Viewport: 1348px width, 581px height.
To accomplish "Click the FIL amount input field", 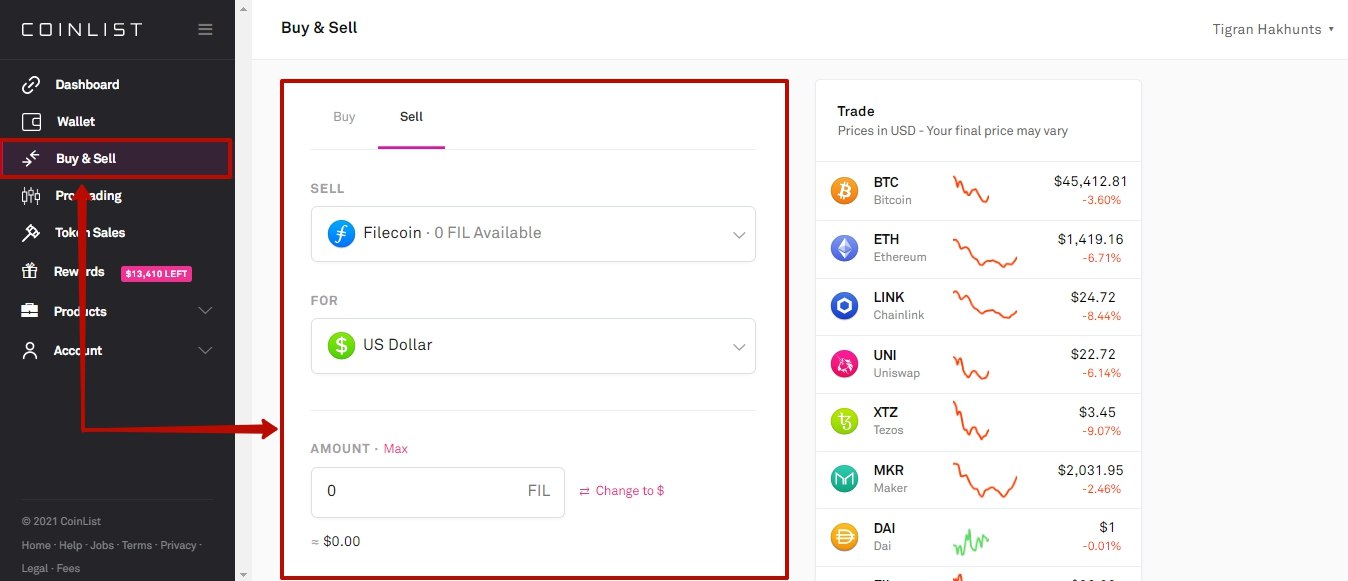I will click(x=438, y=492).
